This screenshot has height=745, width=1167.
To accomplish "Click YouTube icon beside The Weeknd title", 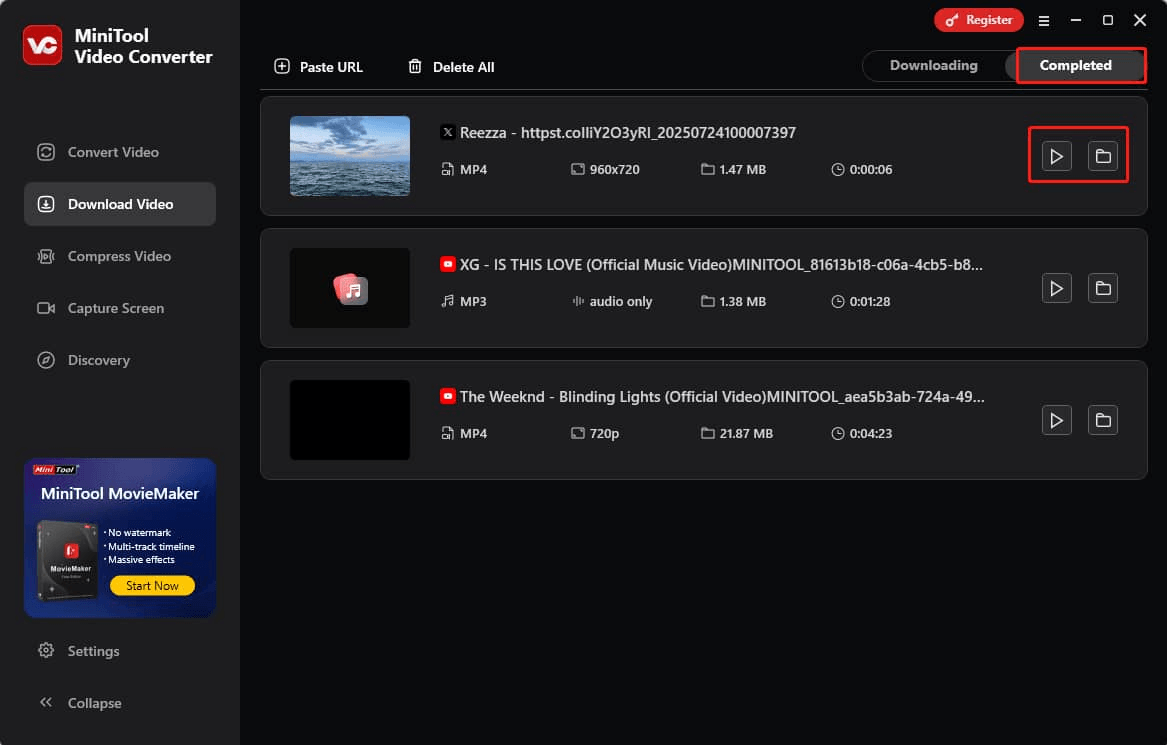I will (x=447, y=396).
